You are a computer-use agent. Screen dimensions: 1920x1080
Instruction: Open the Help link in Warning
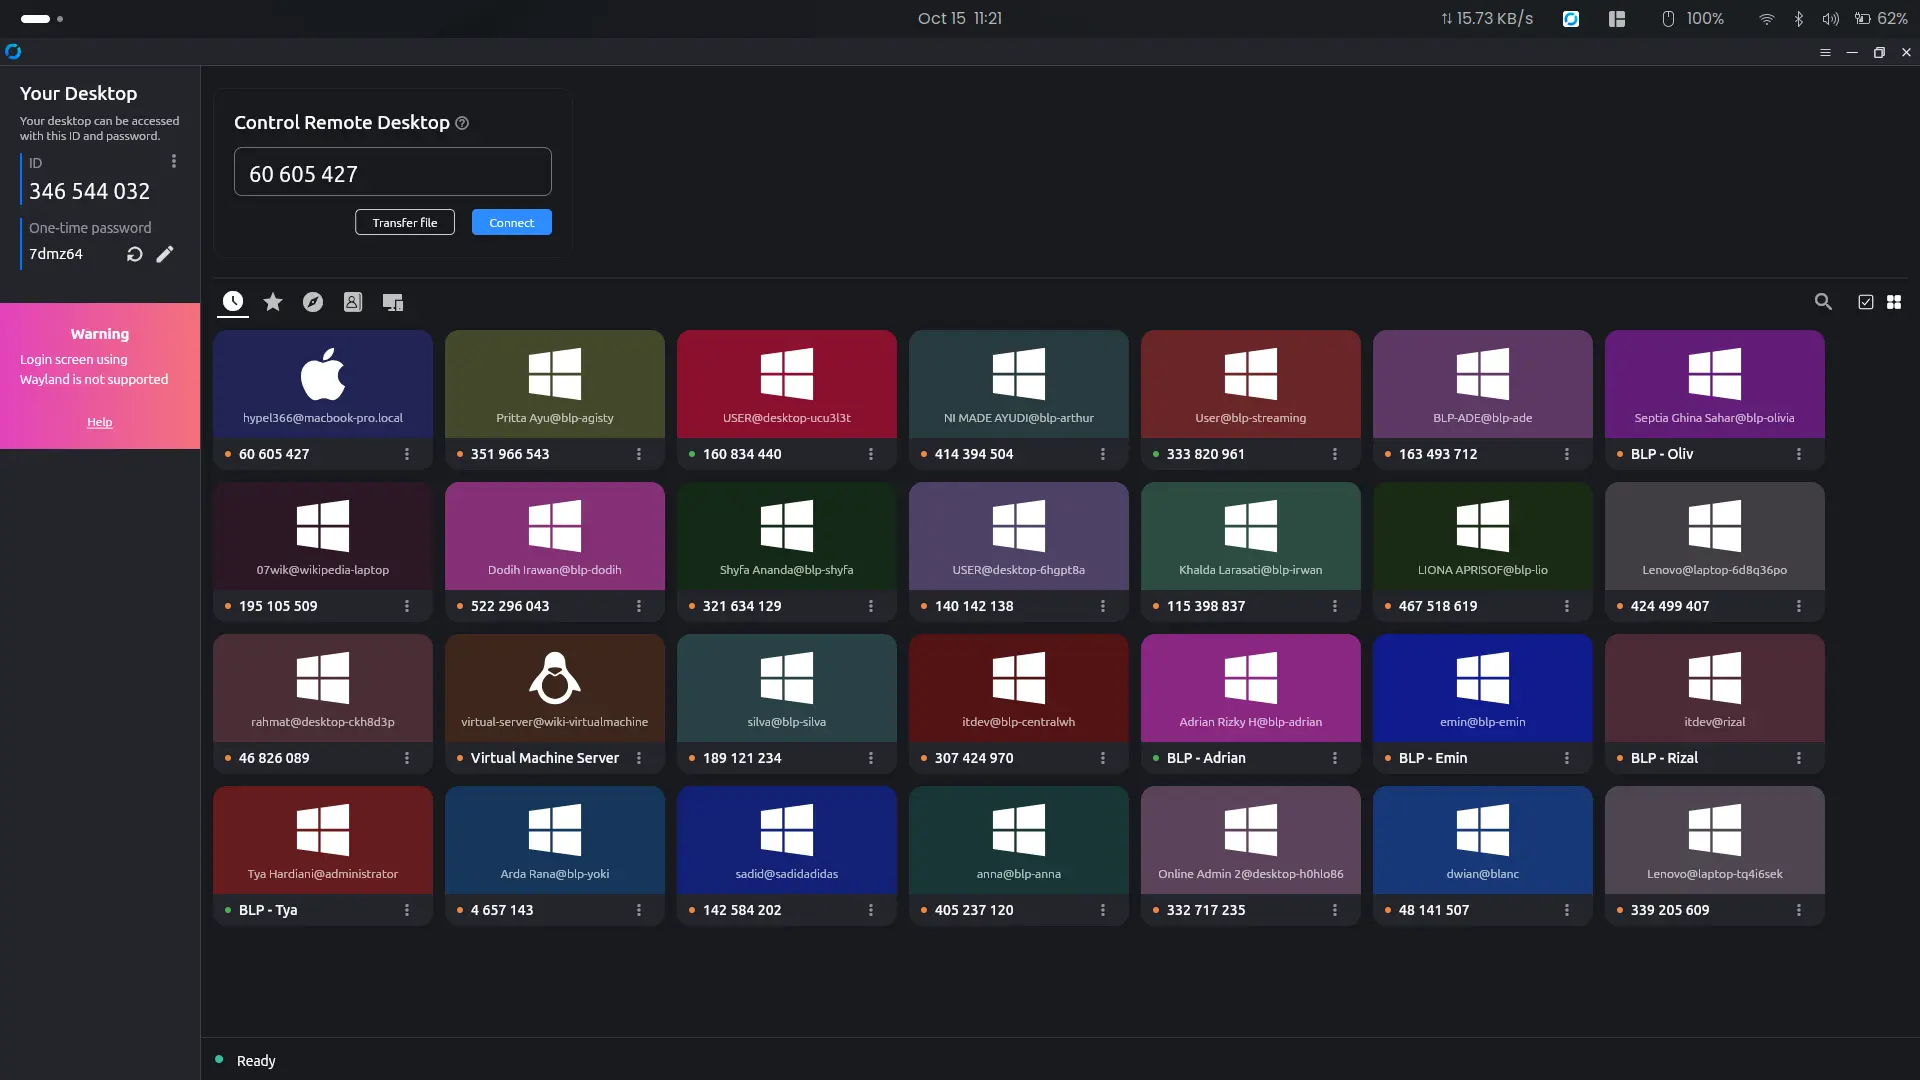tap(99, 422)
